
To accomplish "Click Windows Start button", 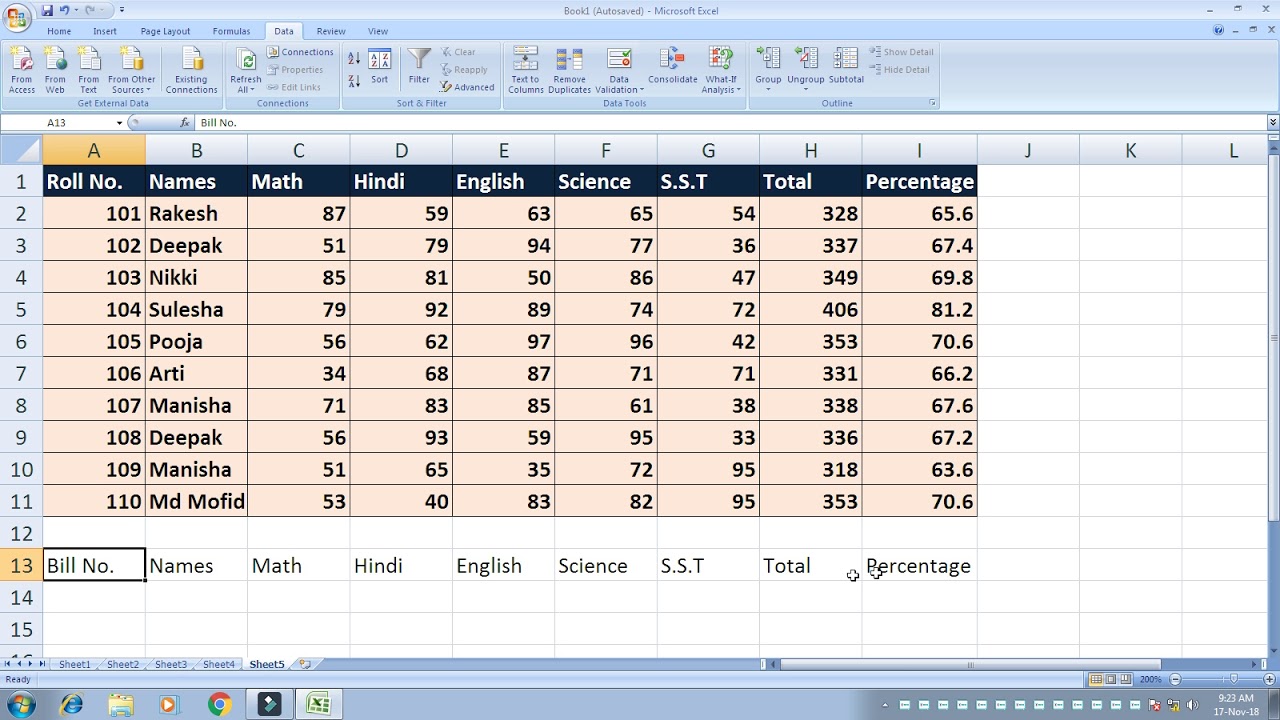I will pos(20,704).
